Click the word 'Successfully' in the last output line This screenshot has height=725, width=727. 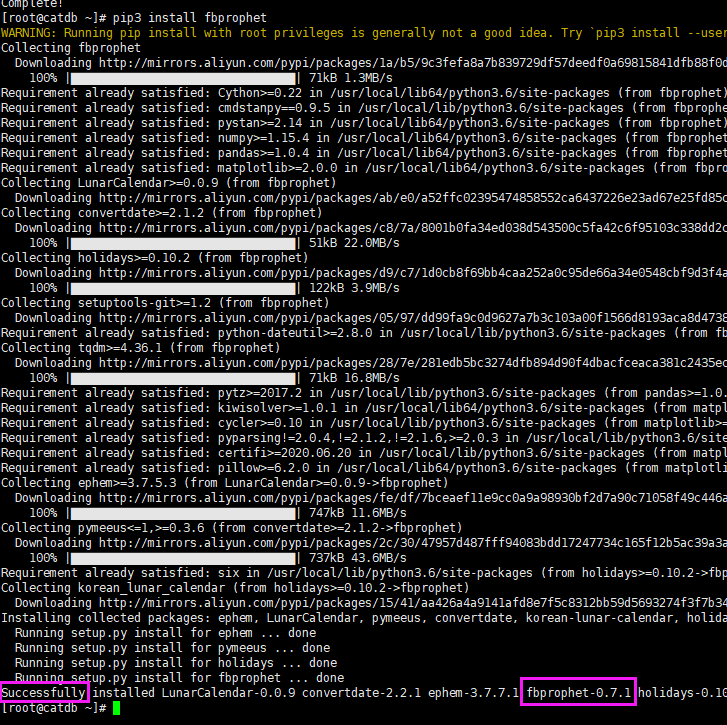(x=44, y=693)
